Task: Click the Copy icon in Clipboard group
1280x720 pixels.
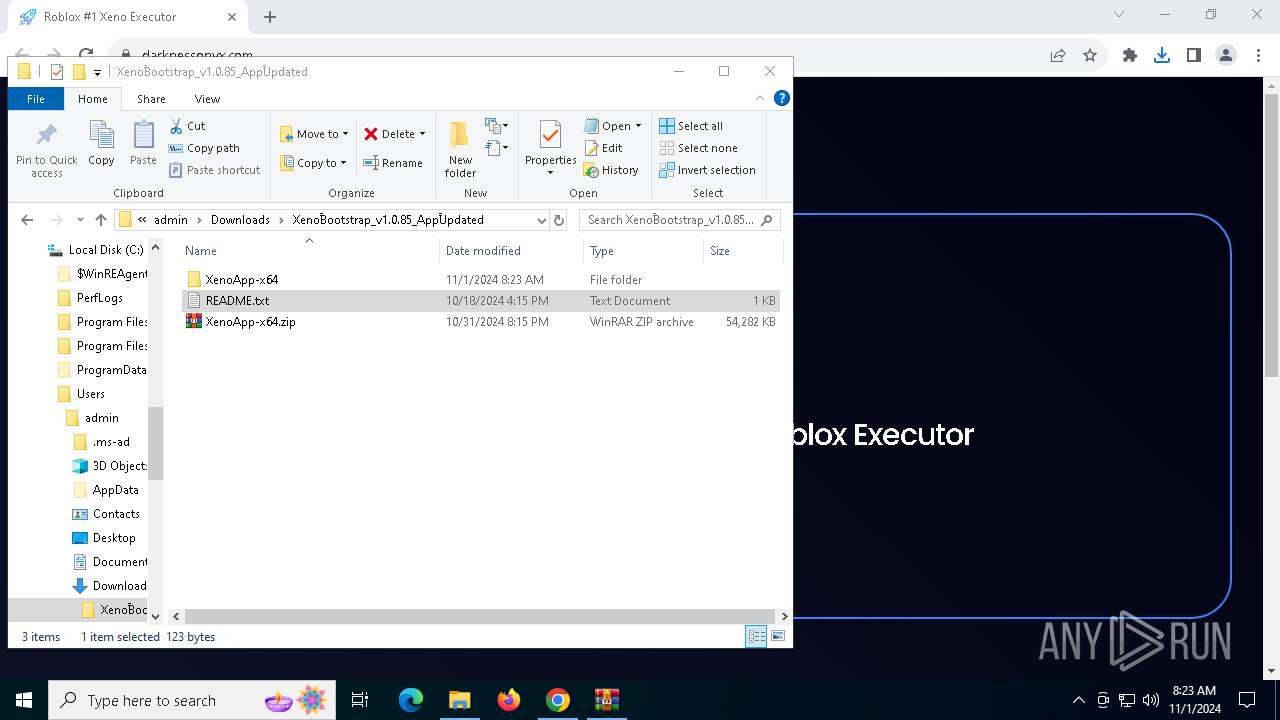Action: [101, 143]
